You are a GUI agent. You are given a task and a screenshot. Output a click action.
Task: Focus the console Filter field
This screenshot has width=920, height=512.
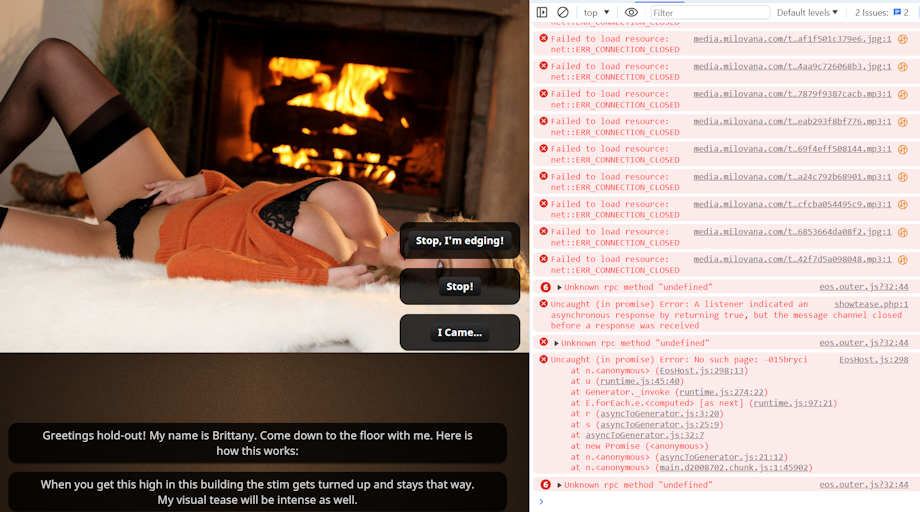(x=710, y=13)
